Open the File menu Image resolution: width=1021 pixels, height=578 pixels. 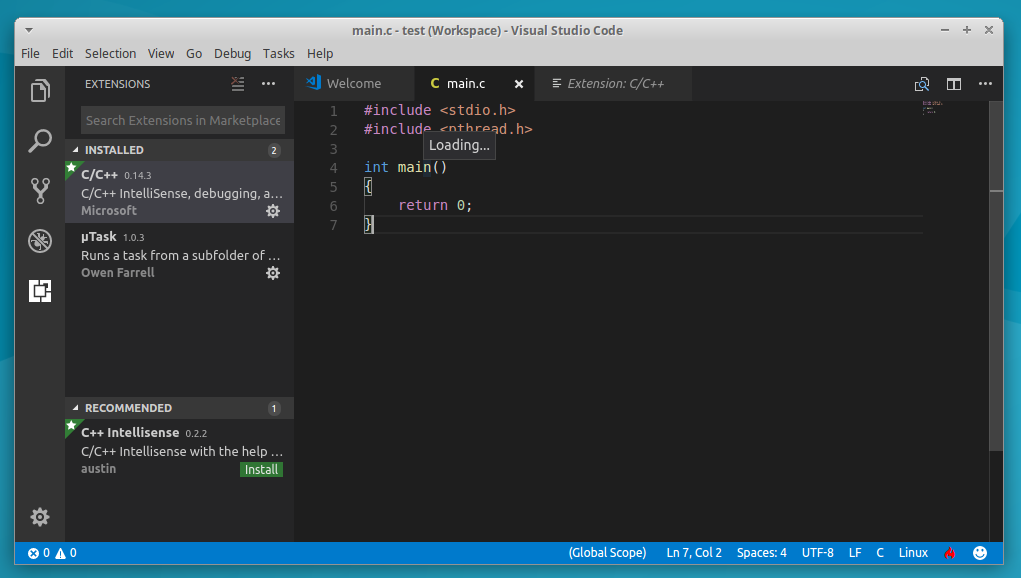[x=31, y=53]
